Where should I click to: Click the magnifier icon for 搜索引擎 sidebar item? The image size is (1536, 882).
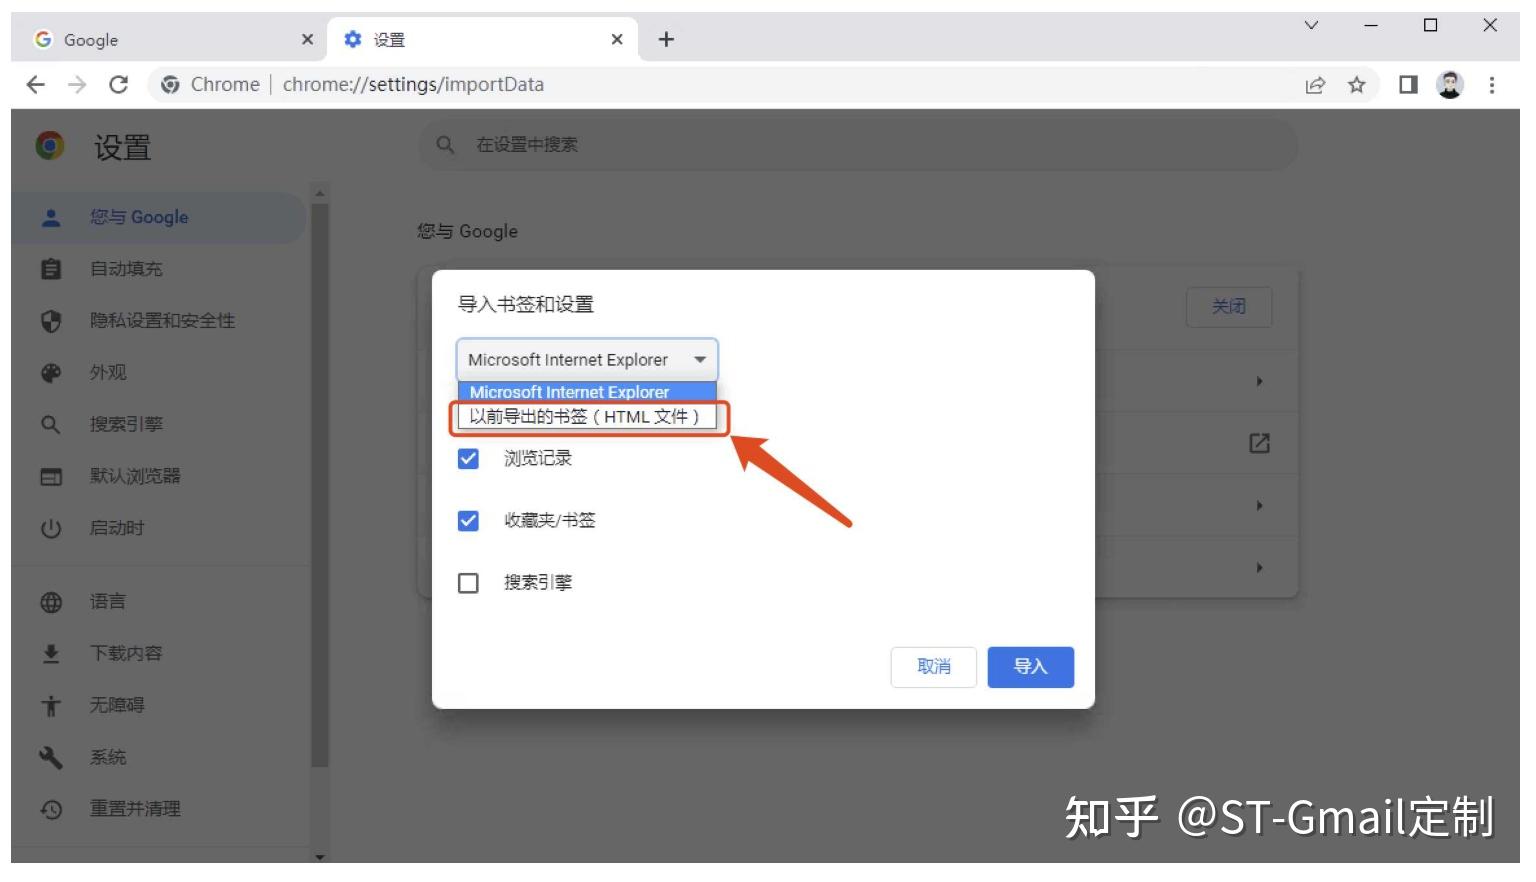(51, 425)
